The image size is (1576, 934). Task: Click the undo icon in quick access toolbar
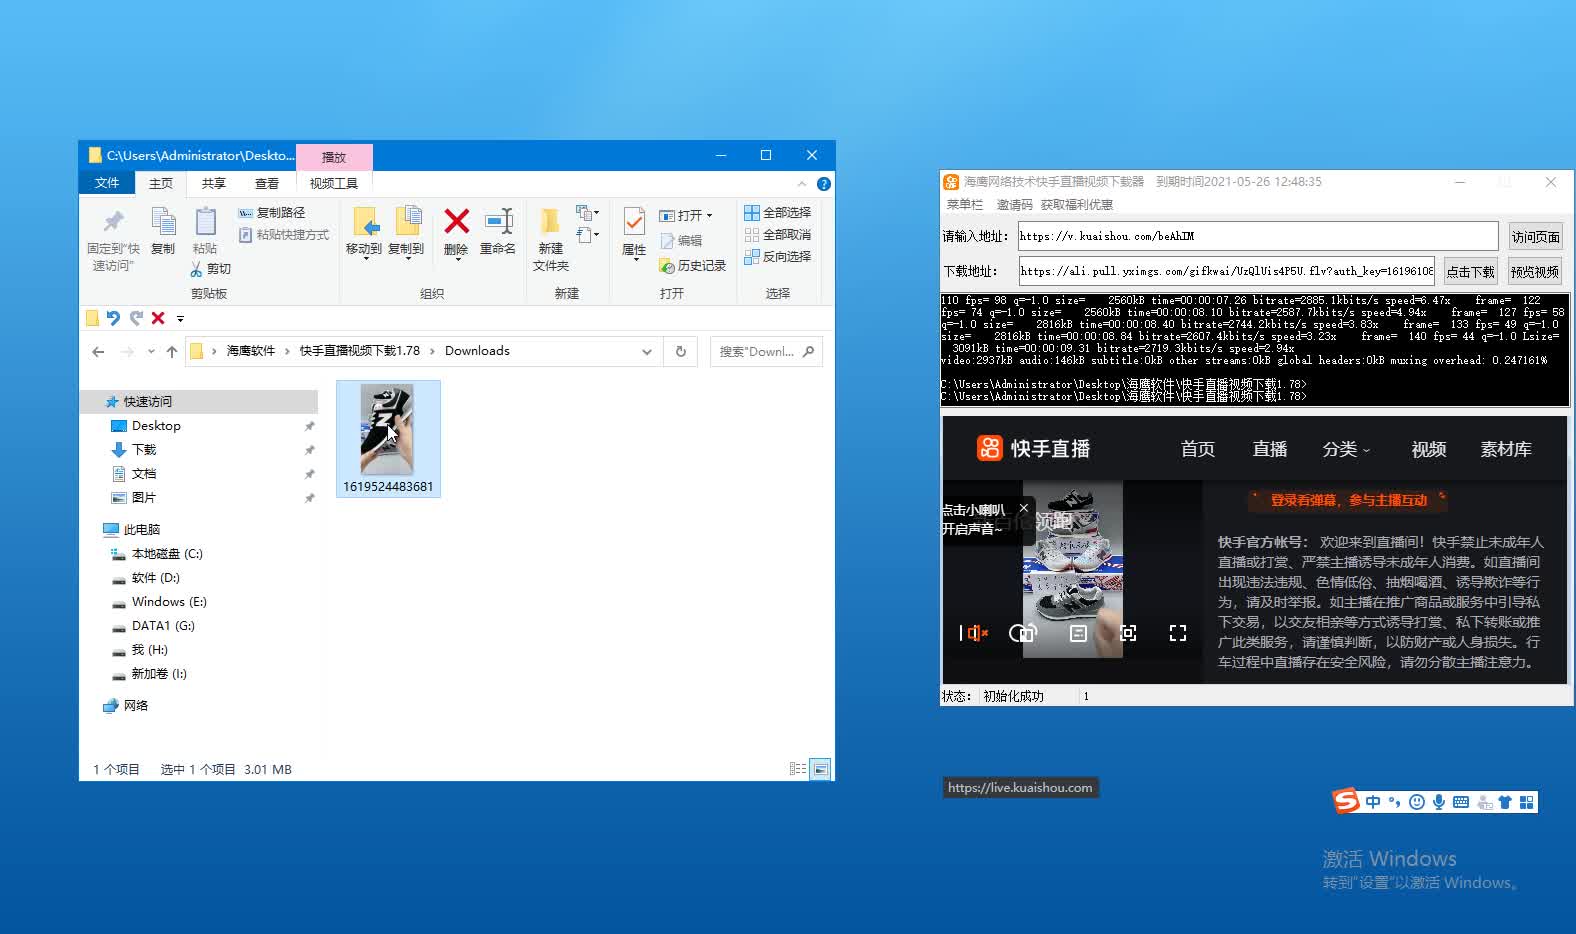[113, 318]
